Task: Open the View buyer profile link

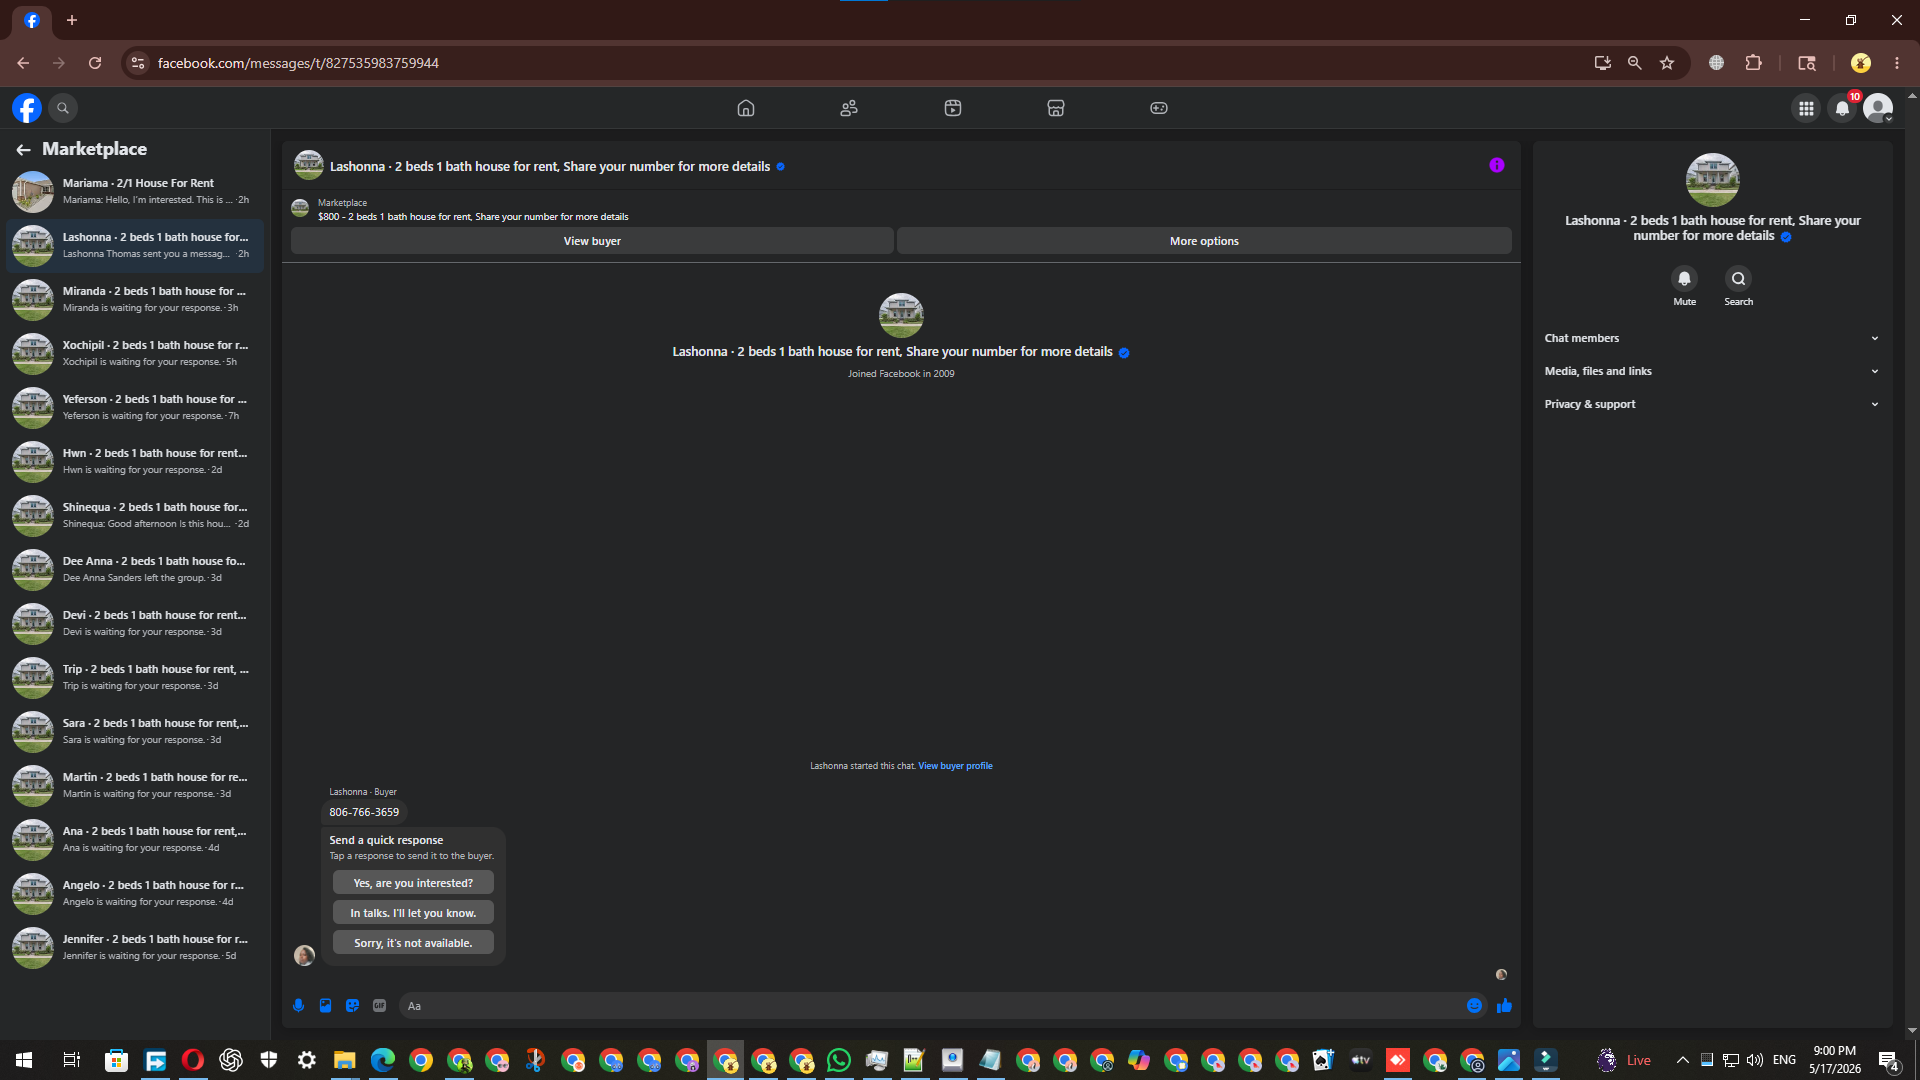Action: [955, 766]
